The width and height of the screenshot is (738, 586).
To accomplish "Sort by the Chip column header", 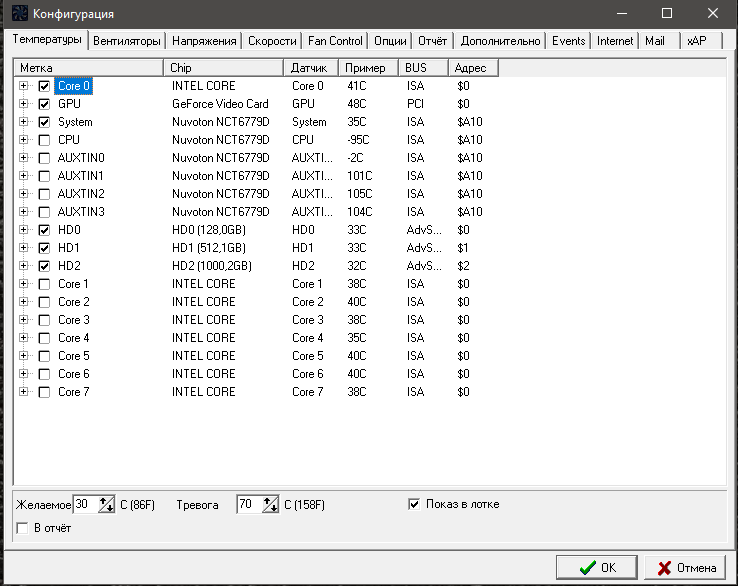I will click(224, 68).
